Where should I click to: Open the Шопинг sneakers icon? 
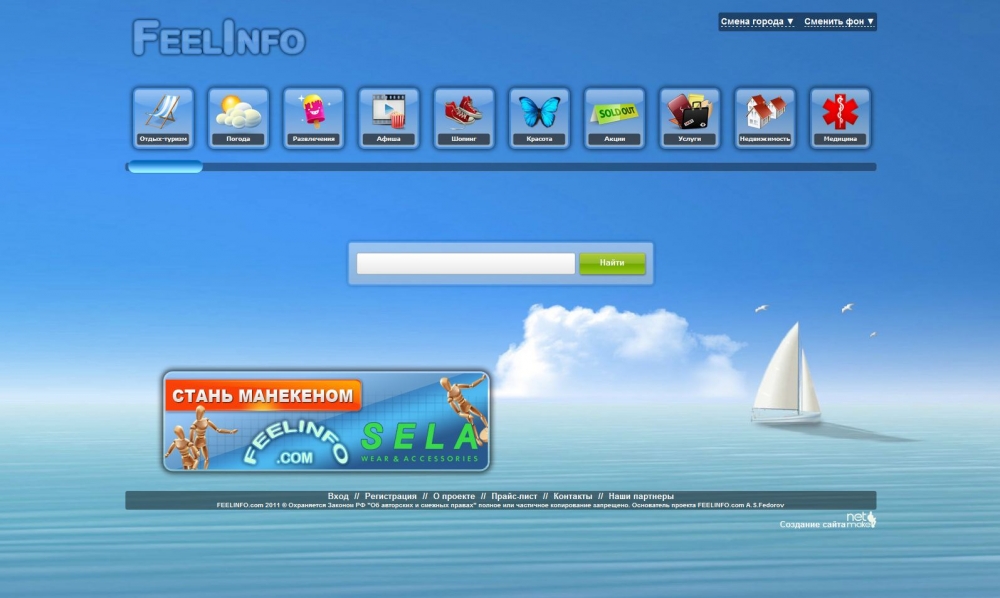click(464, 118)
